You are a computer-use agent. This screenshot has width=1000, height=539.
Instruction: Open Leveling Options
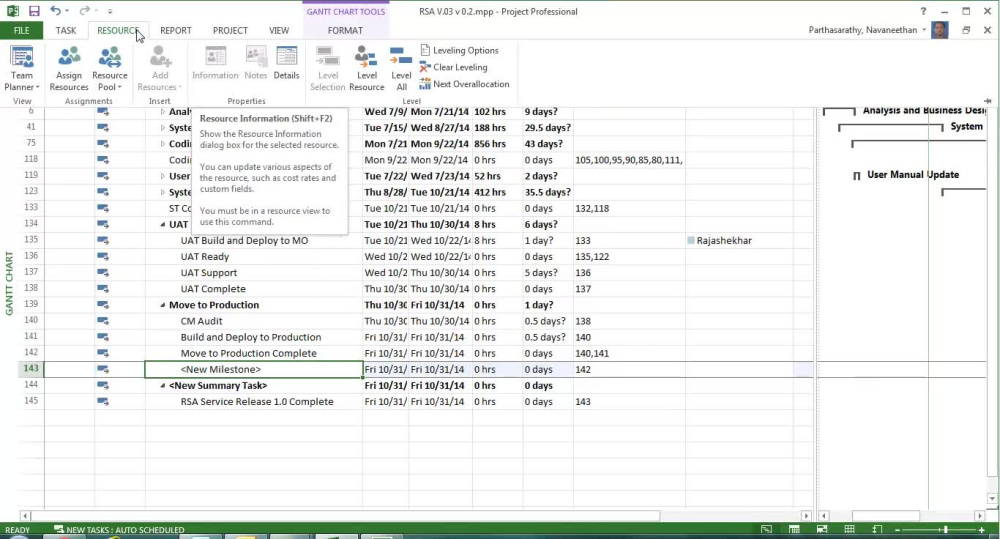pyautogui.click(x=459, y=50)
